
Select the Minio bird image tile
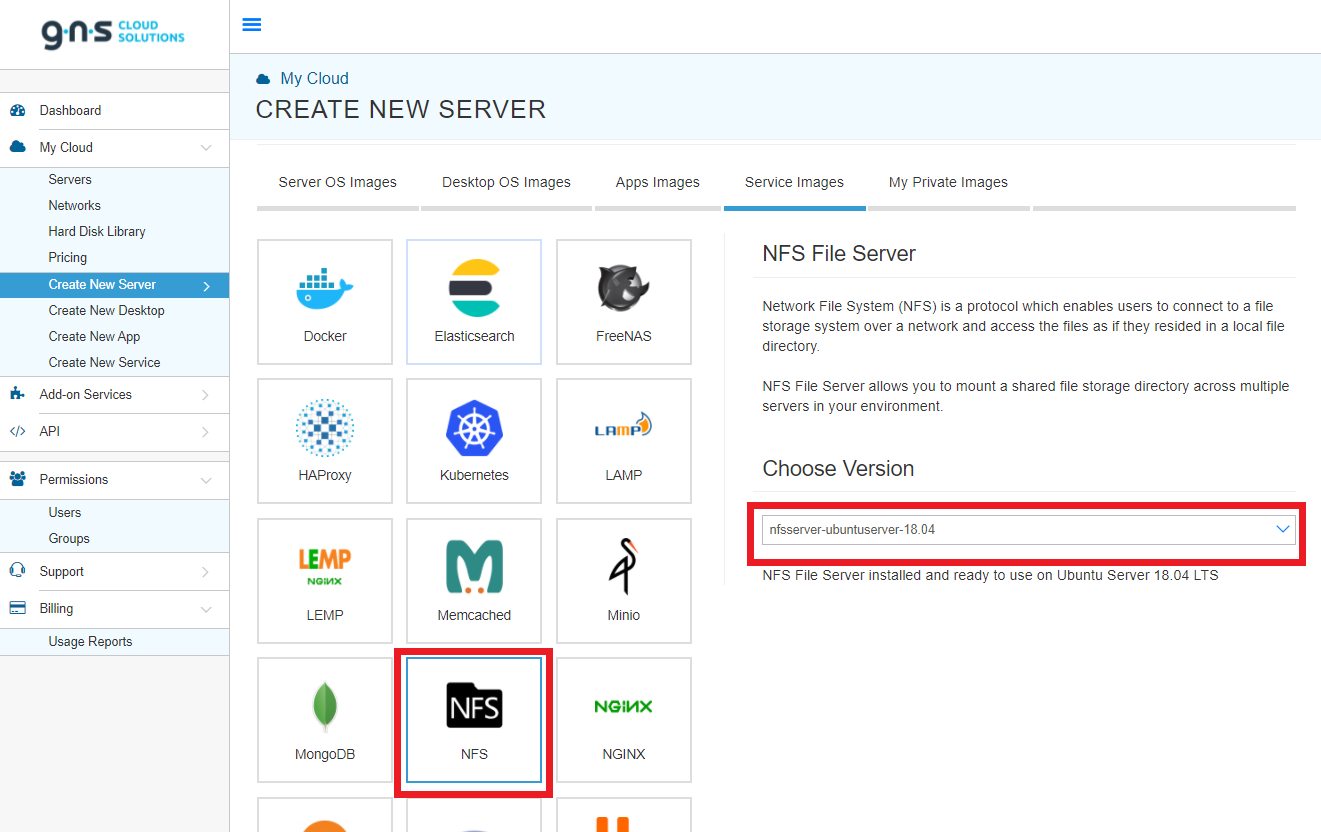pyautogui.click(x=624, y=581)
